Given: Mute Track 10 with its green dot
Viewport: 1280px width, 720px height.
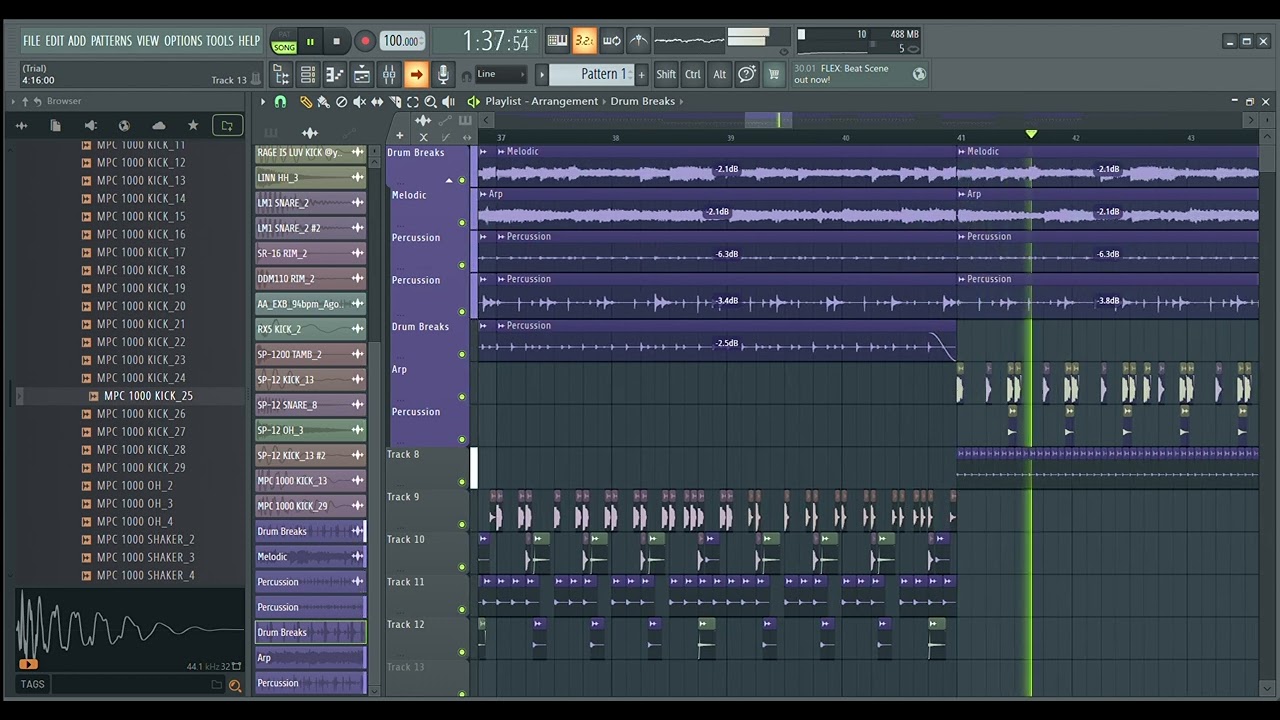Looking at the screenshot, I should tap(462, 566).
